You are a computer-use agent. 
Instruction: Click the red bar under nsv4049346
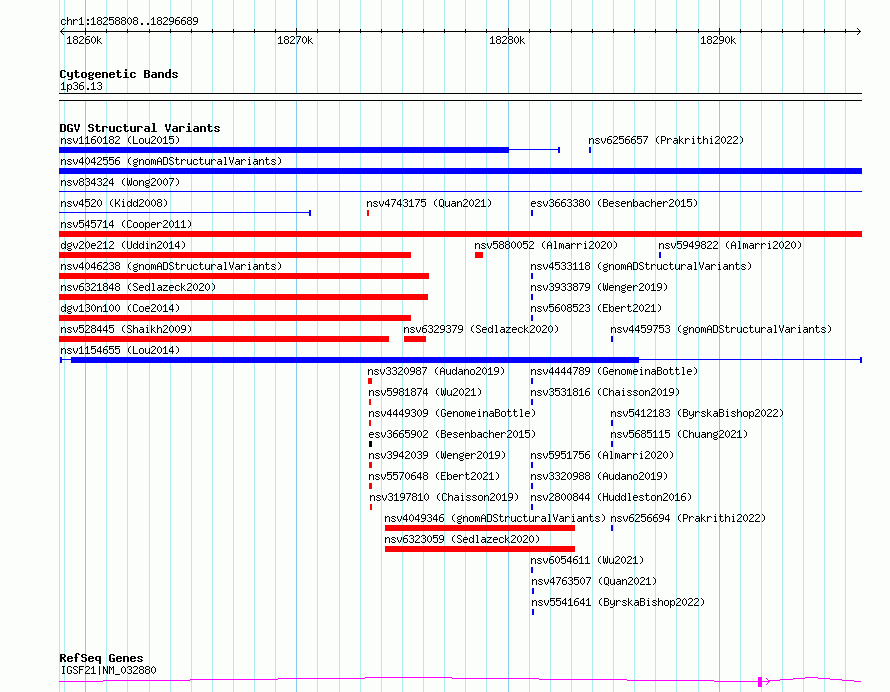click(480, 528)
